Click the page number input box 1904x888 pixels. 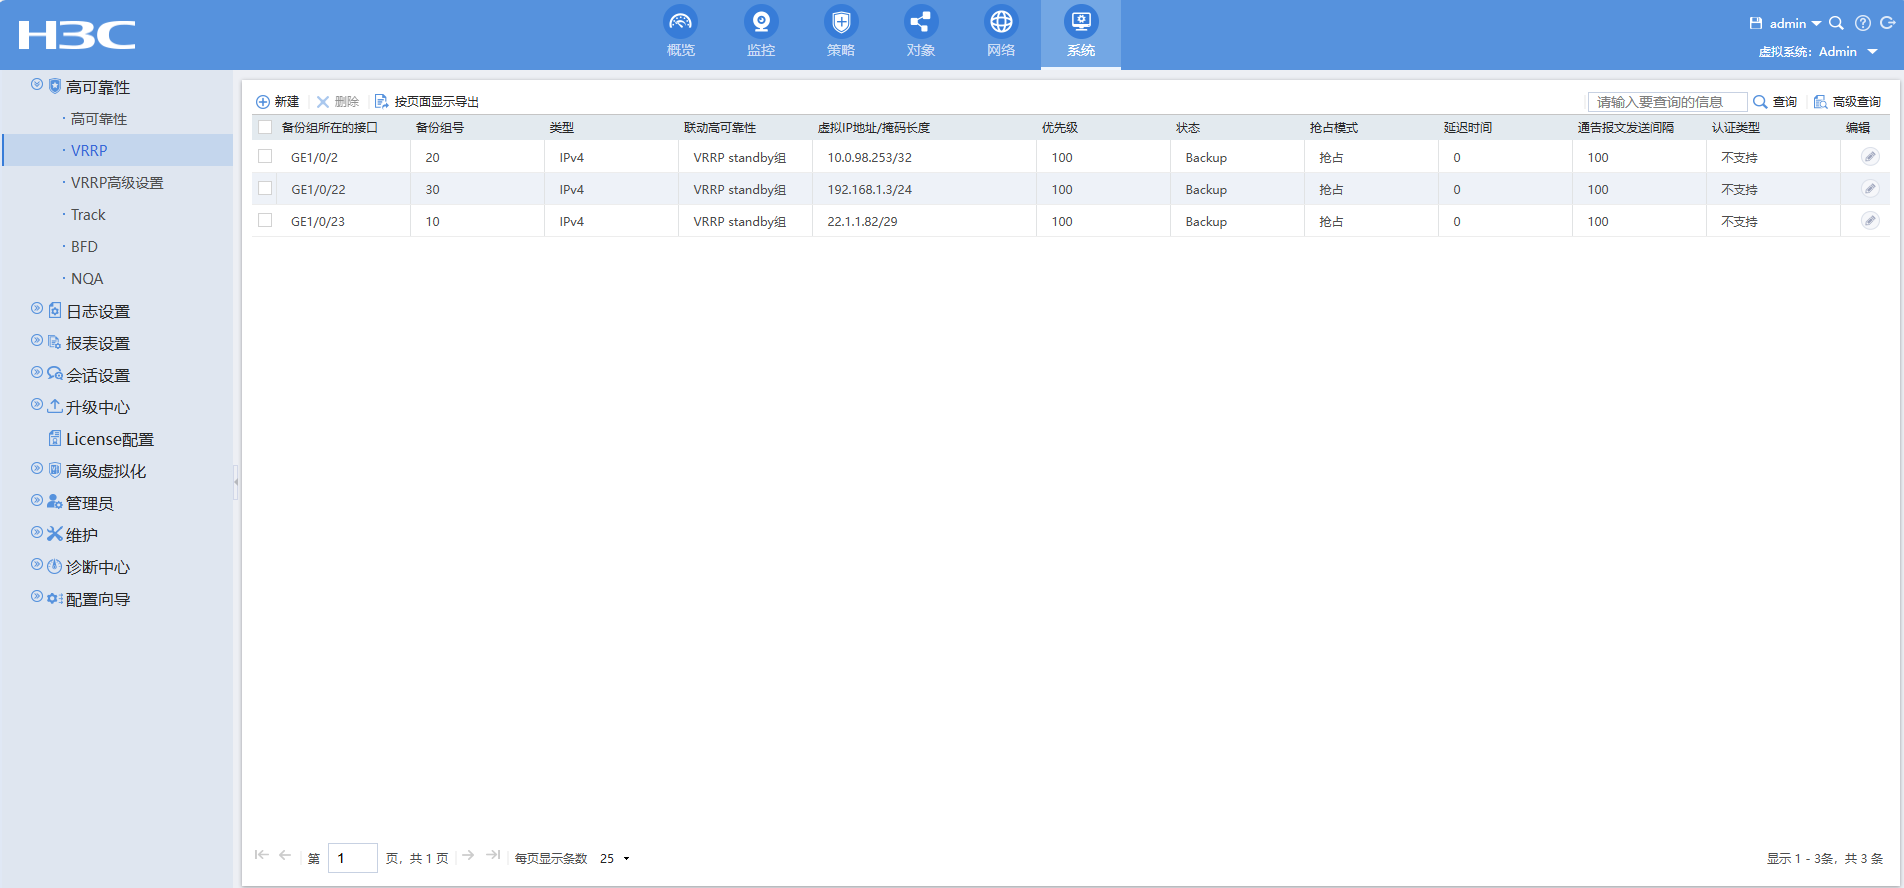353,858
